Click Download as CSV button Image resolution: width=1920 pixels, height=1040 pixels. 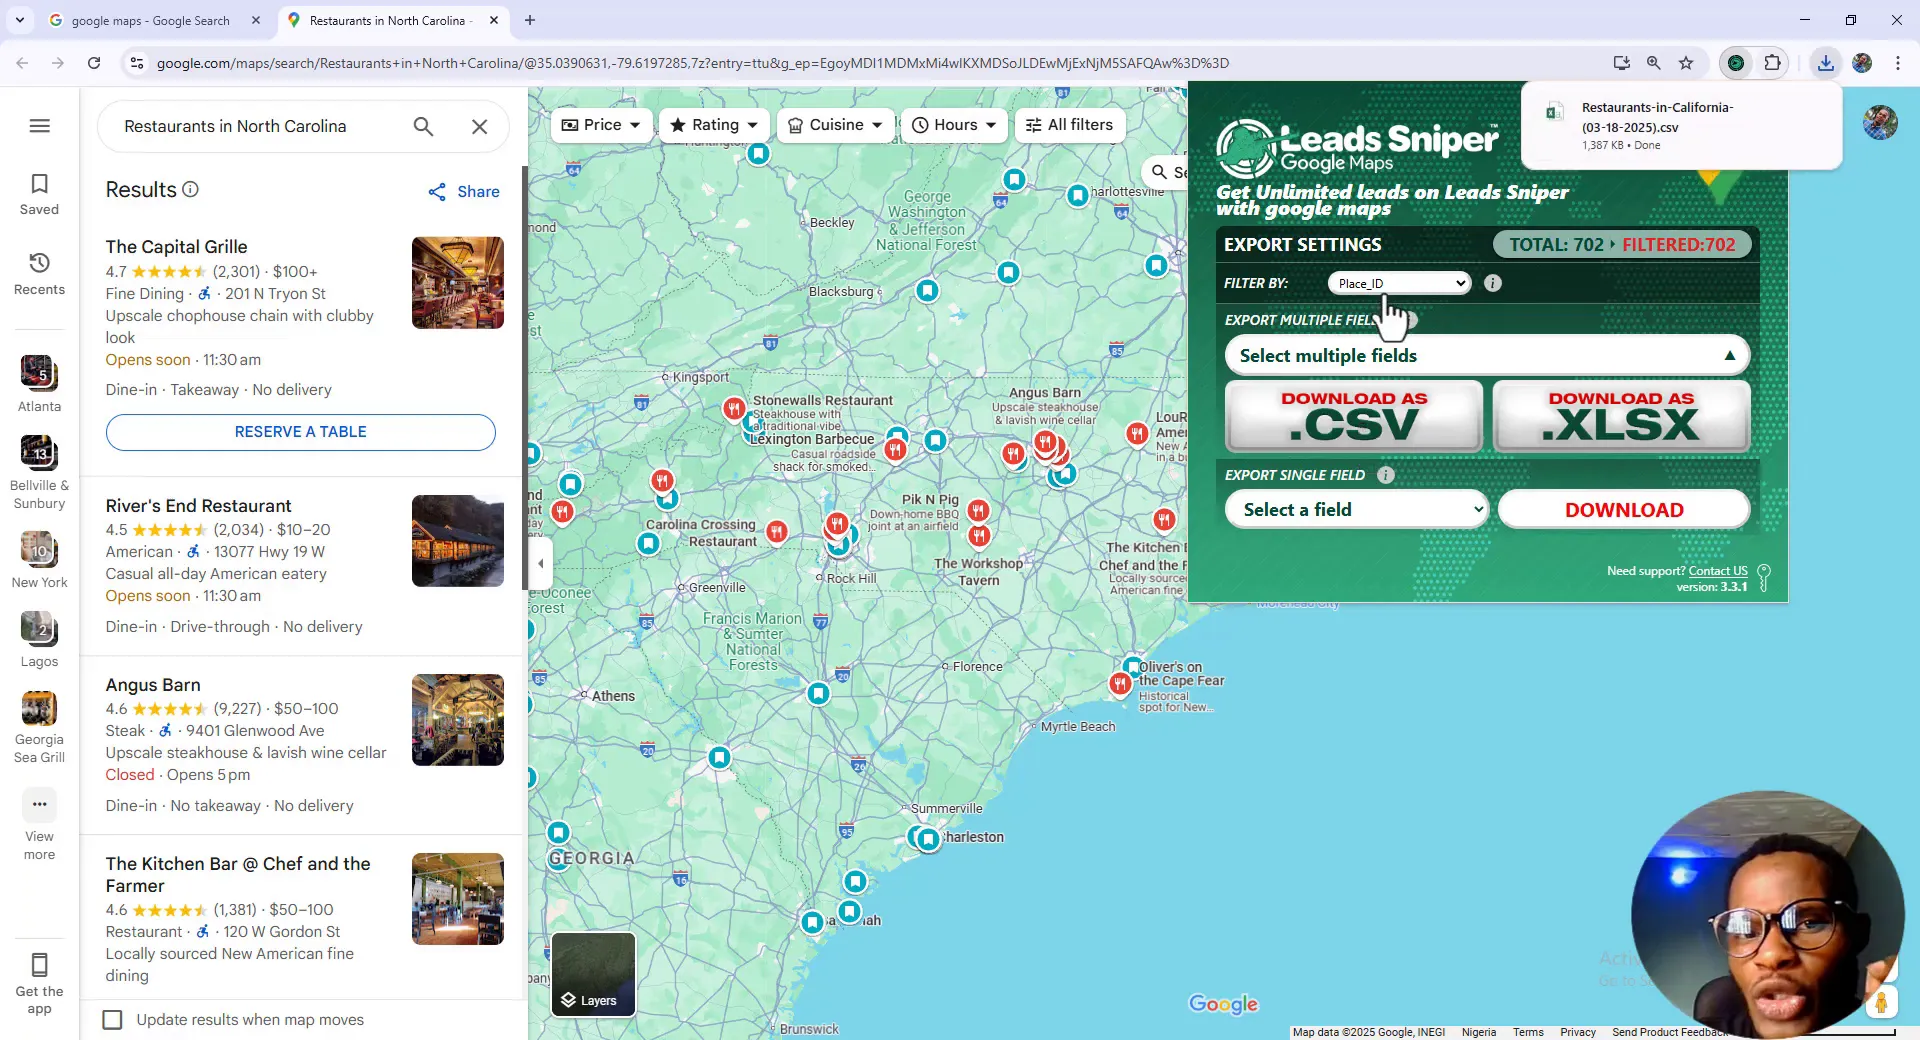click(x=1354, y=416)
